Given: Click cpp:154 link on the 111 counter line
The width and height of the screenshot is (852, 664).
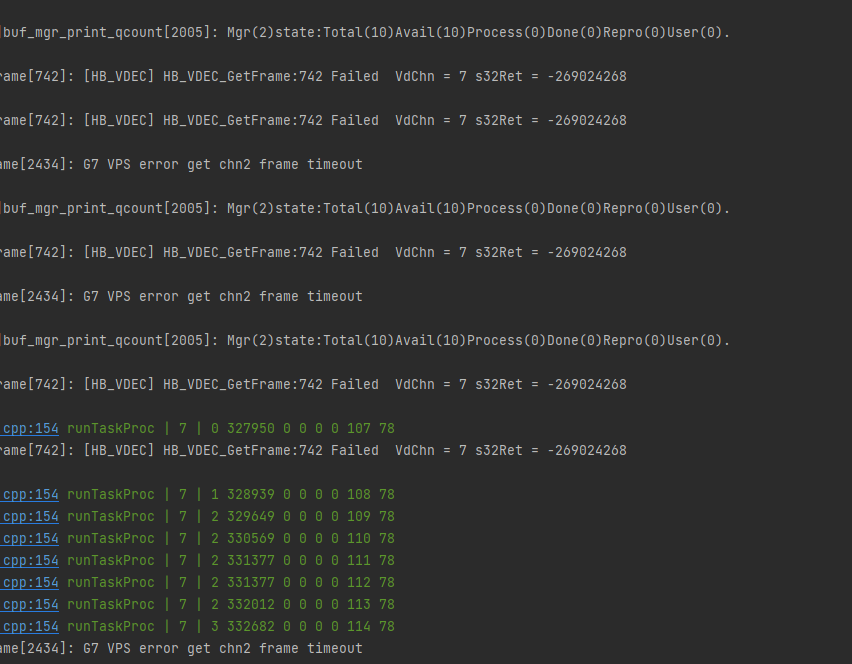Looking at the screenshot, I should [29, 561].
